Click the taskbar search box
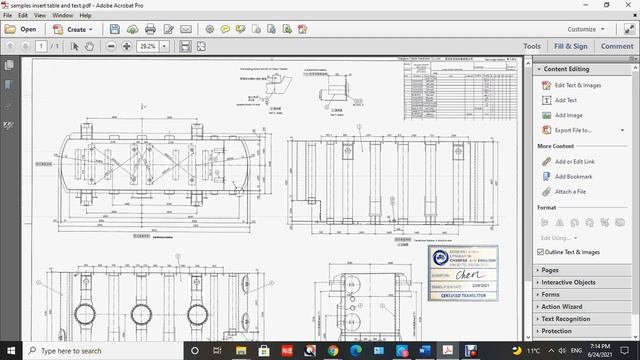 click(x=103, y=351)
